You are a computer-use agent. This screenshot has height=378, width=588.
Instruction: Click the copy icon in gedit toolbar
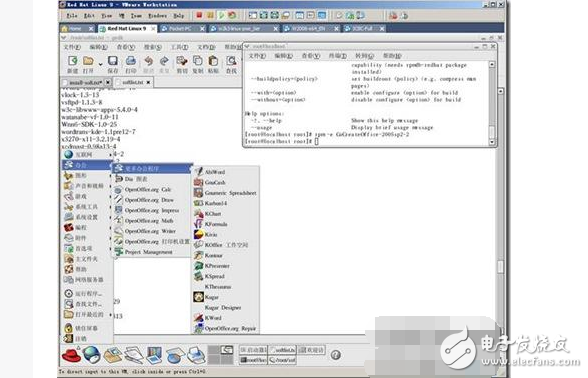point(198,61)
